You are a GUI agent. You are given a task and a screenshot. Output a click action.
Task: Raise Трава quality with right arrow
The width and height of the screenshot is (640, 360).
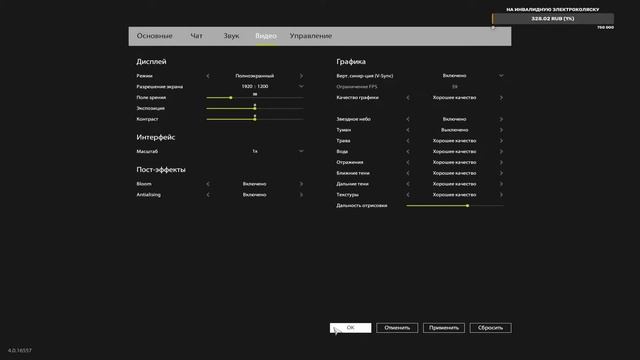(501, 141)
